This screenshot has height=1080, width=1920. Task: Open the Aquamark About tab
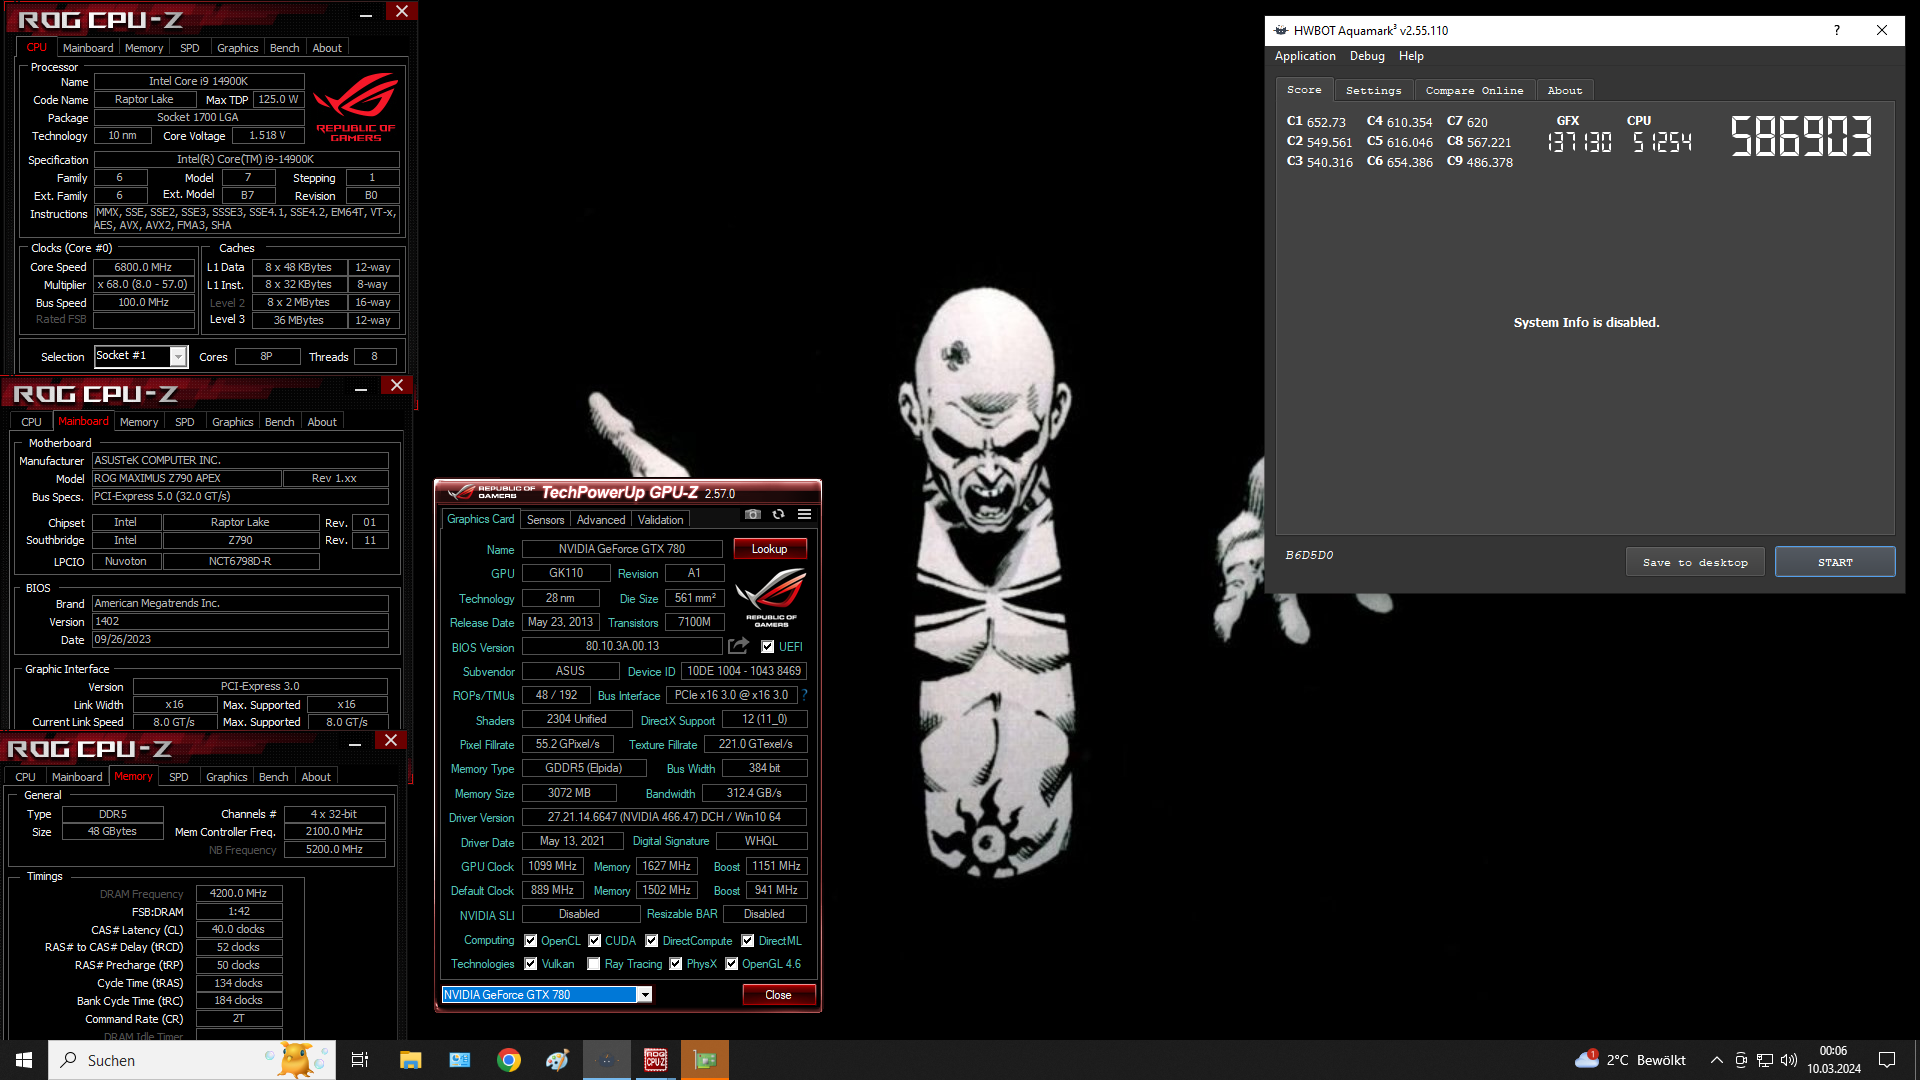click(1565, 90)
